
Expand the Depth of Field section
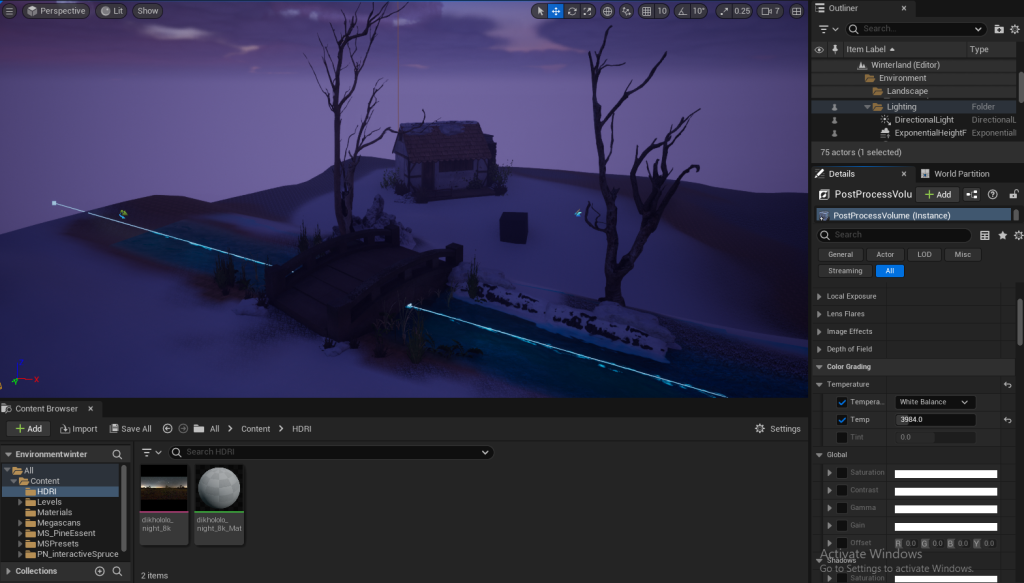coord(820,349)
